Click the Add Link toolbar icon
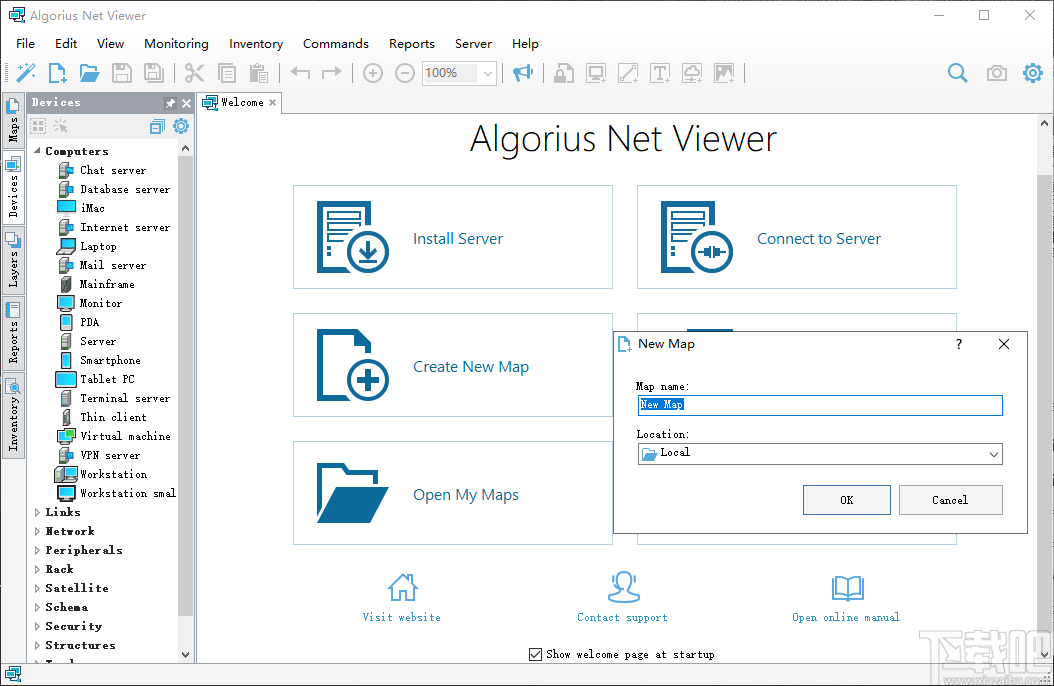 click(628, 73)
